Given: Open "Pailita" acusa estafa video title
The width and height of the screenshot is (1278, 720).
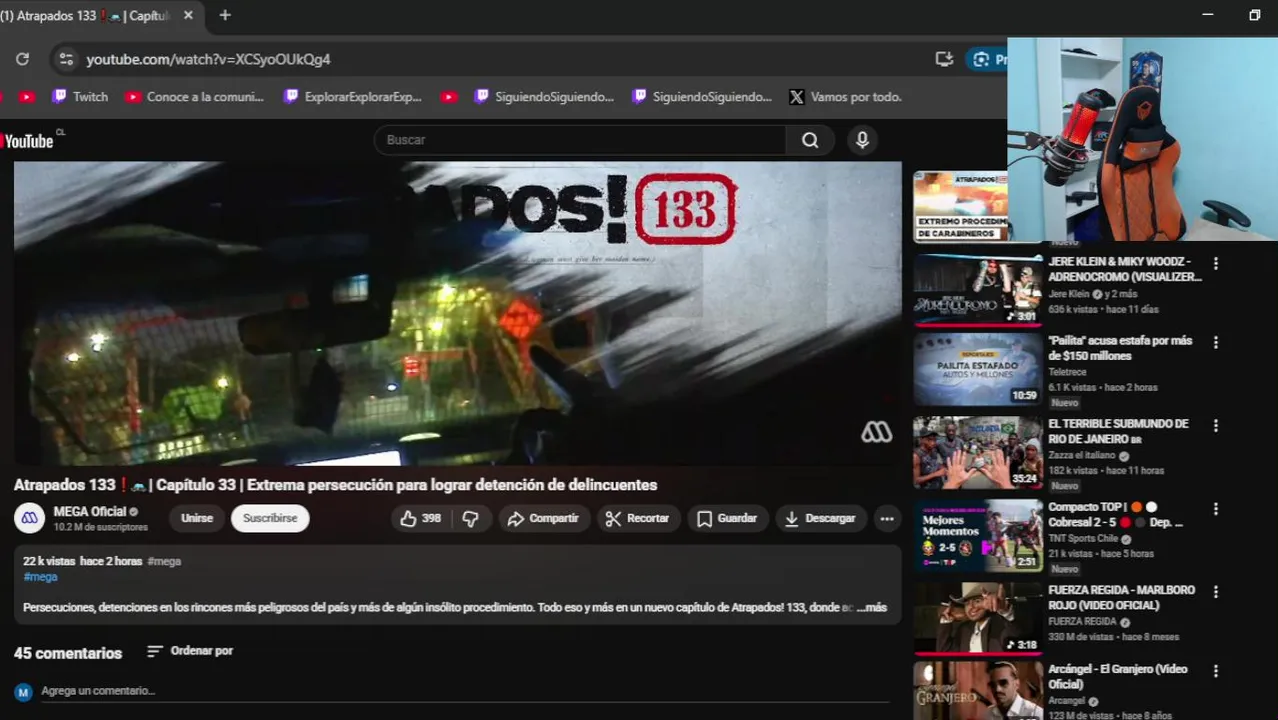Looking at the screenshot, I should coord(1120,348).
